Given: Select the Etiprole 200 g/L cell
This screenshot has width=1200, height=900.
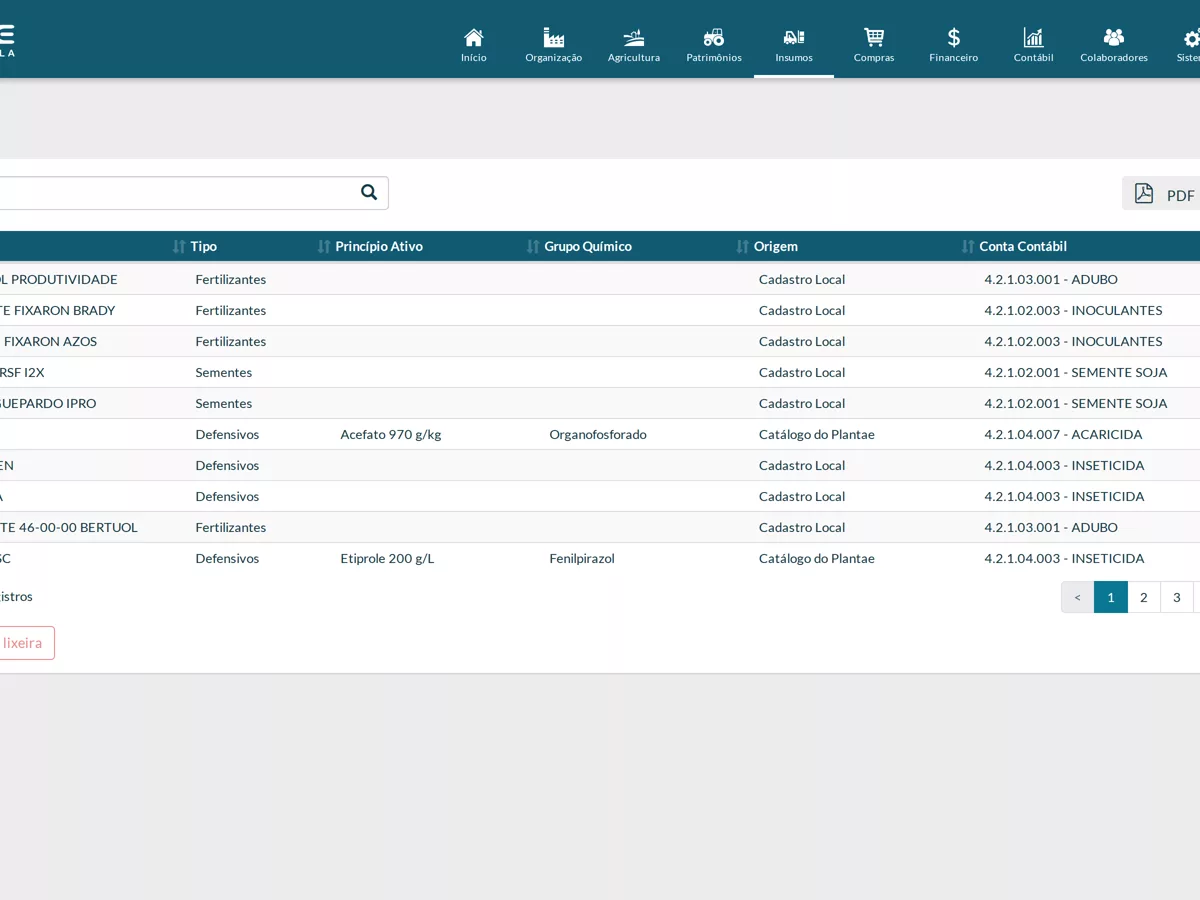Looking at the screenshot, I should [x=387, y=558].
